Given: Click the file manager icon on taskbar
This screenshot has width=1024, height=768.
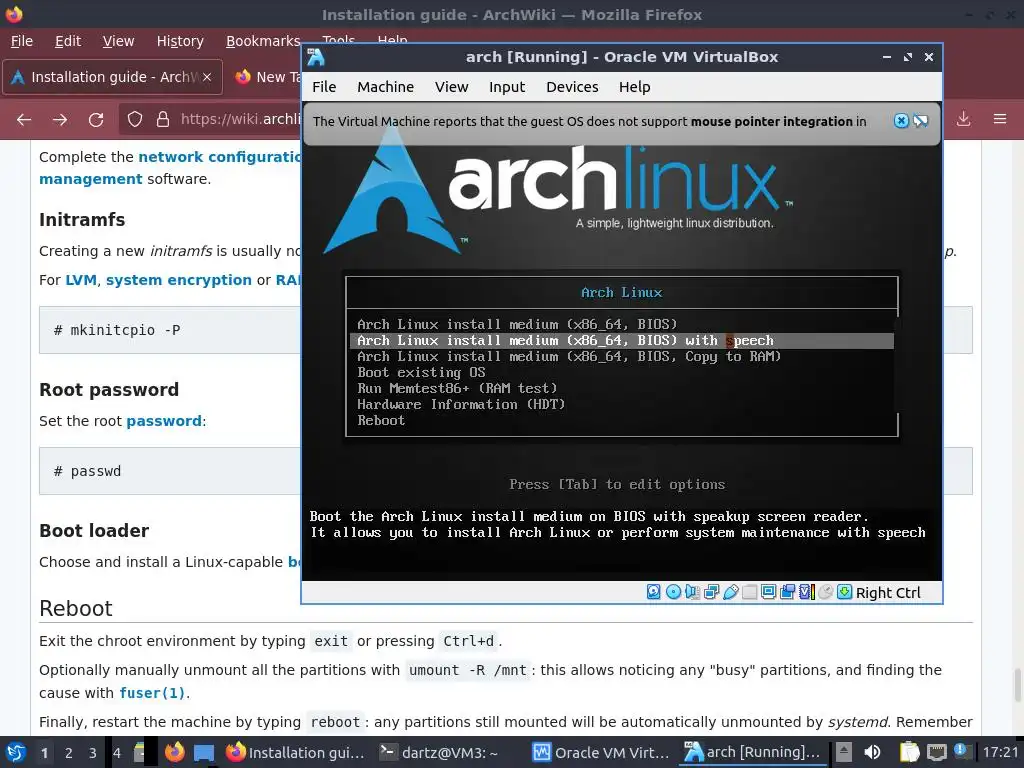Looking at the screenshot, I should coord(139,752).
